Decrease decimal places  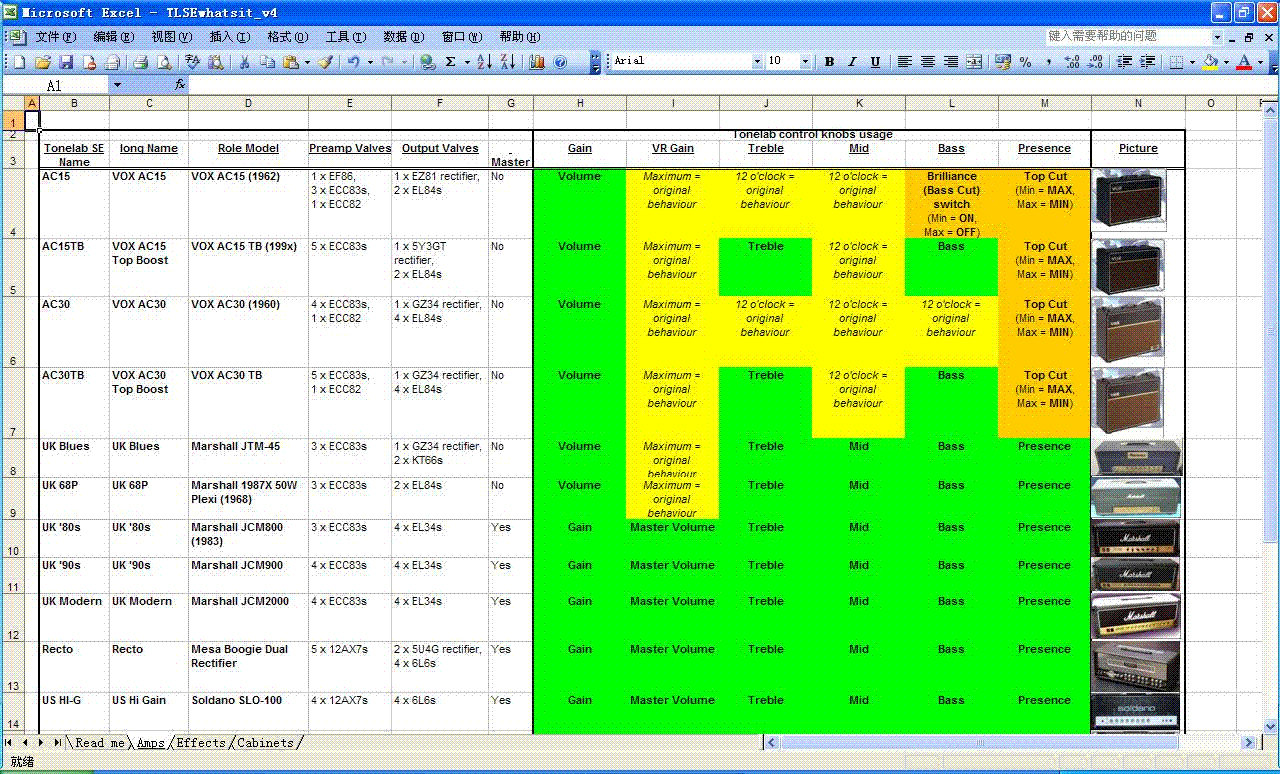click(x=1096, y=62)
